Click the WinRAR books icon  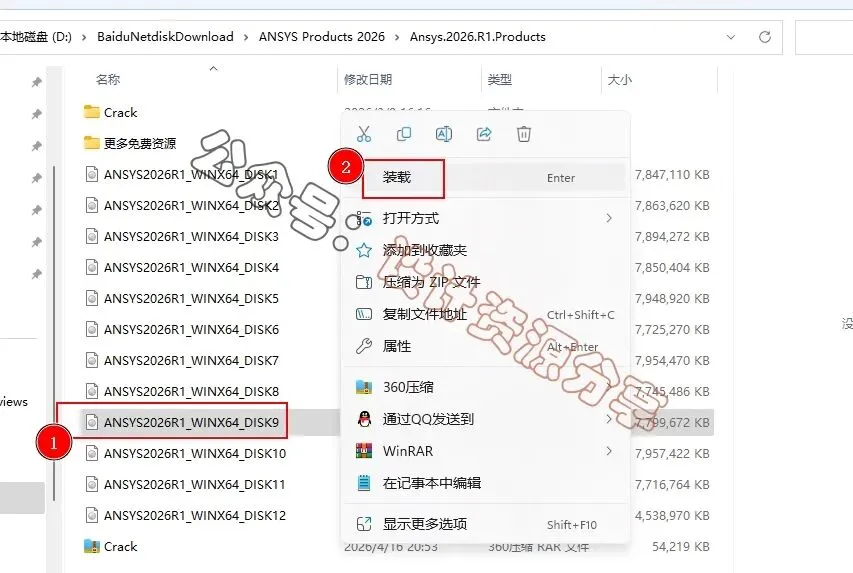(364, 451)
